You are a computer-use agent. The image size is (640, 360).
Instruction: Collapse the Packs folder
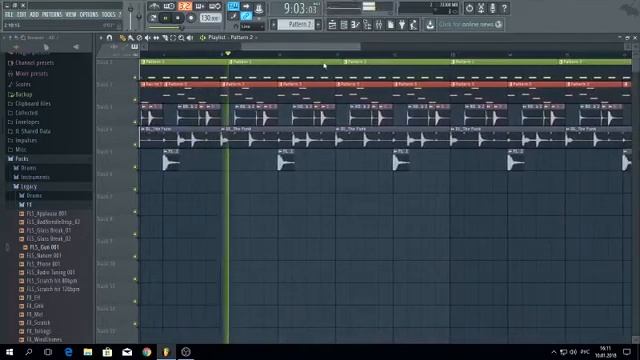(18, 158)
